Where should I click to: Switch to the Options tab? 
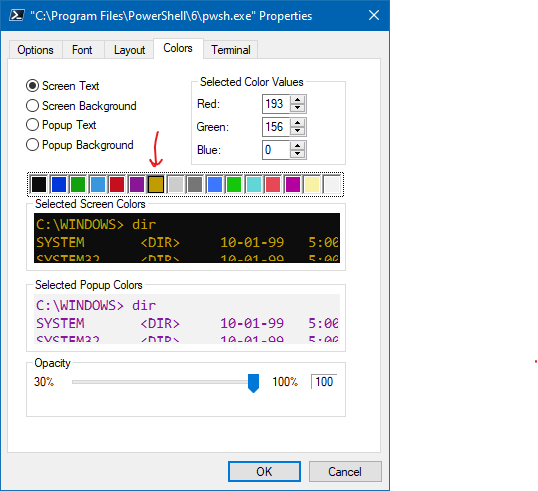pyautogui.click(x=35, y=50)
